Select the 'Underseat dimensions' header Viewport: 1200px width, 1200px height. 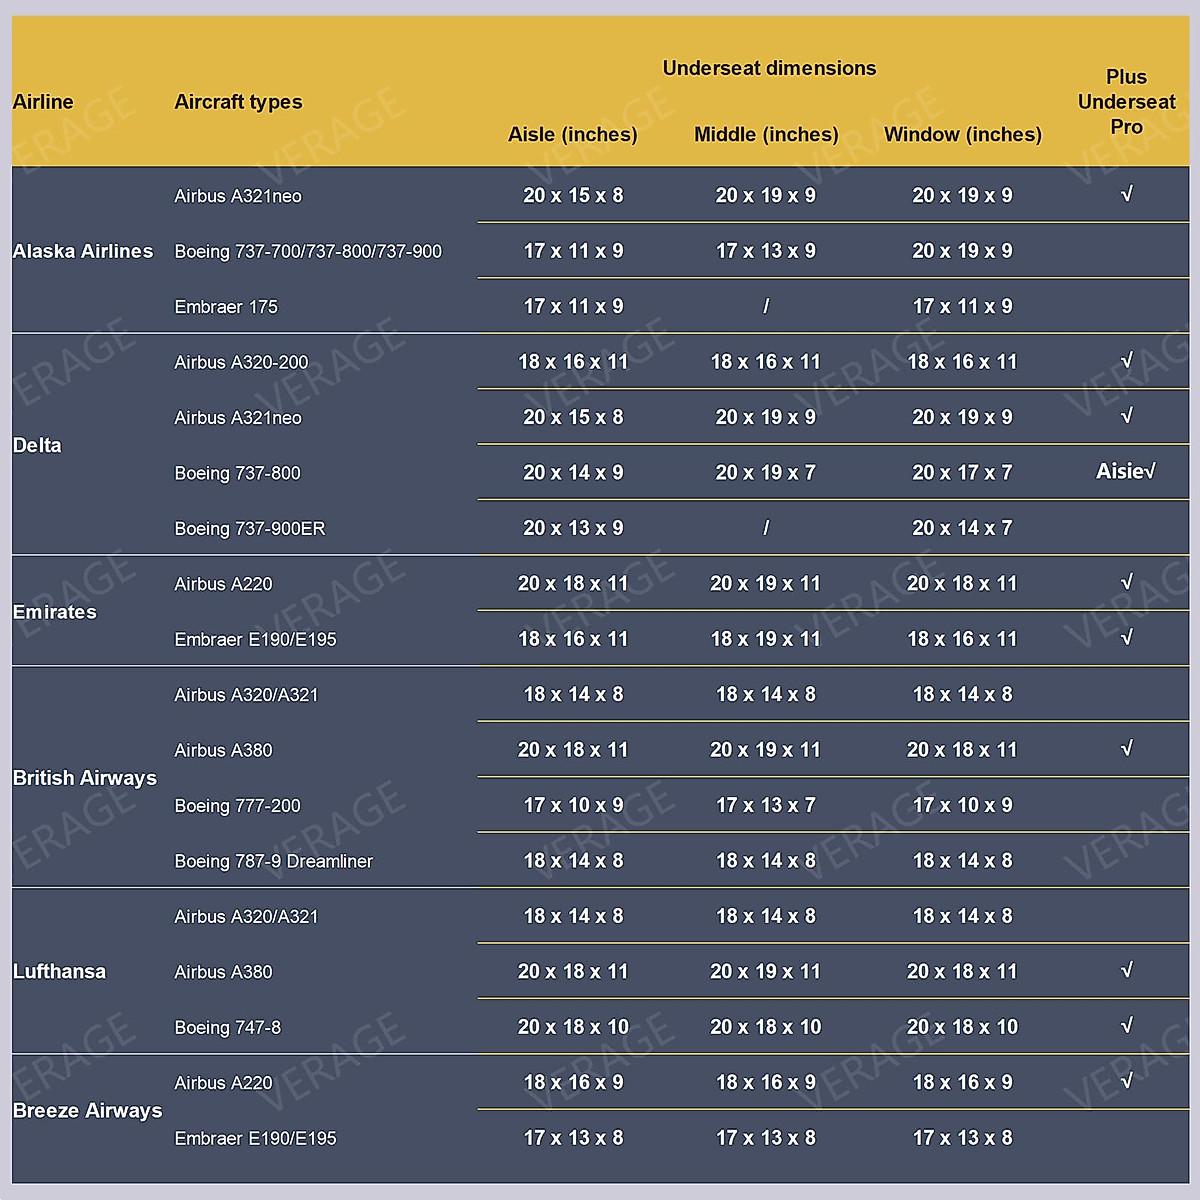click(769, 69)
